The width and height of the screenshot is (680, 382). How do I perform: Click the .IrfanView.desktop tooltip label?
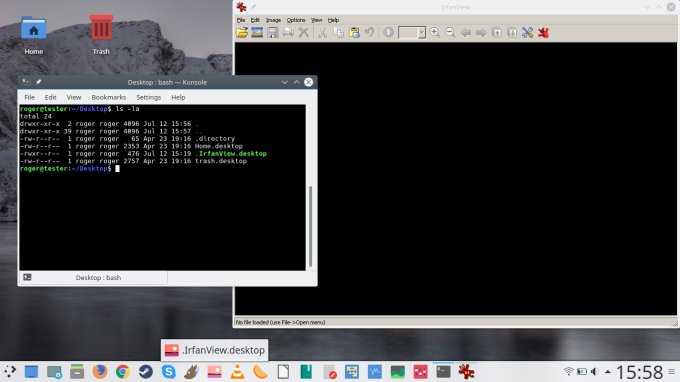(x=215, y=350)
